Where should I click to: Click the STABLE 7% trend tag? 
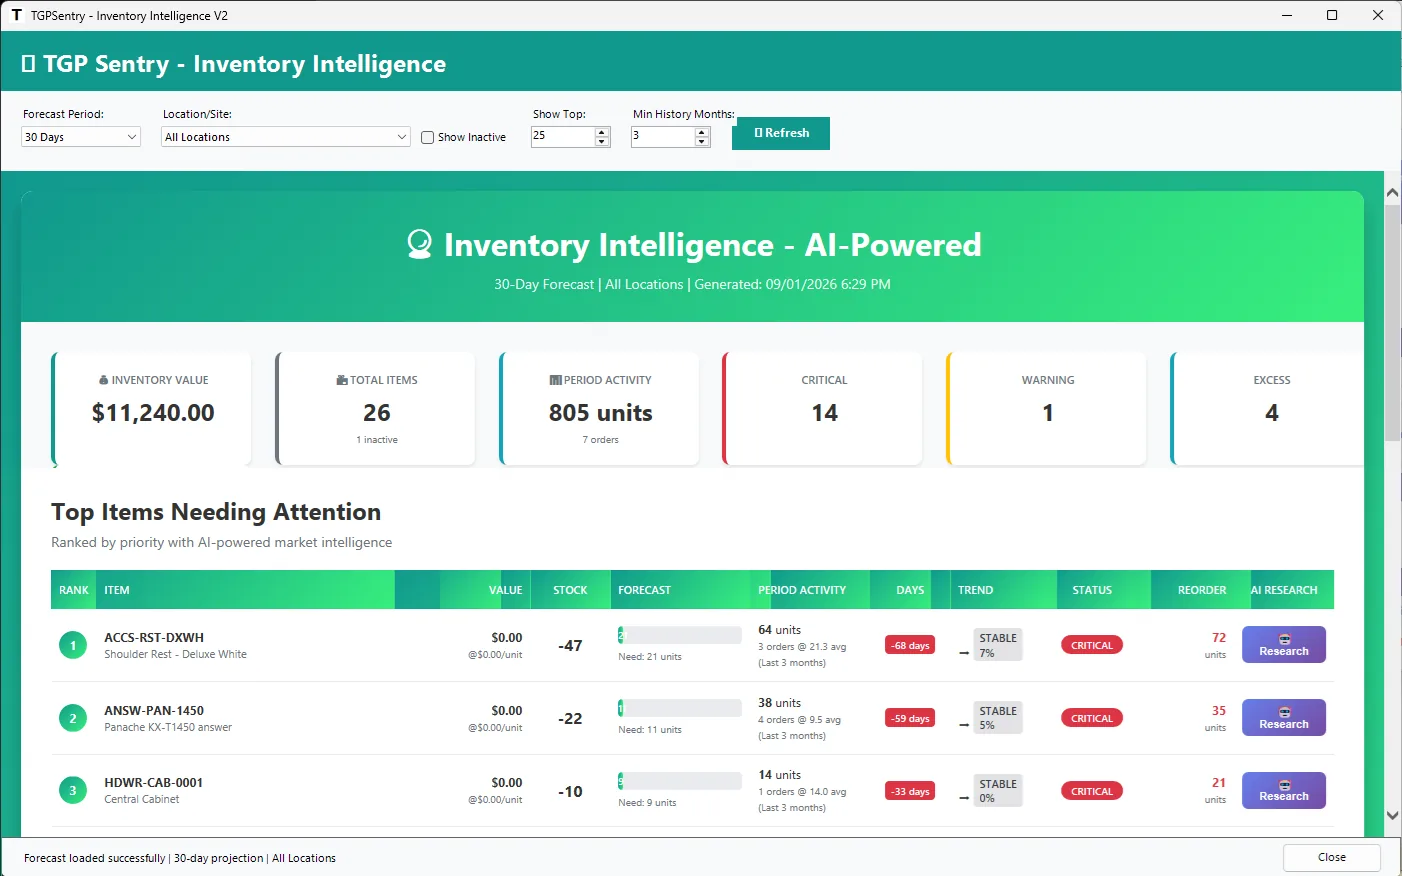[998, 645]
